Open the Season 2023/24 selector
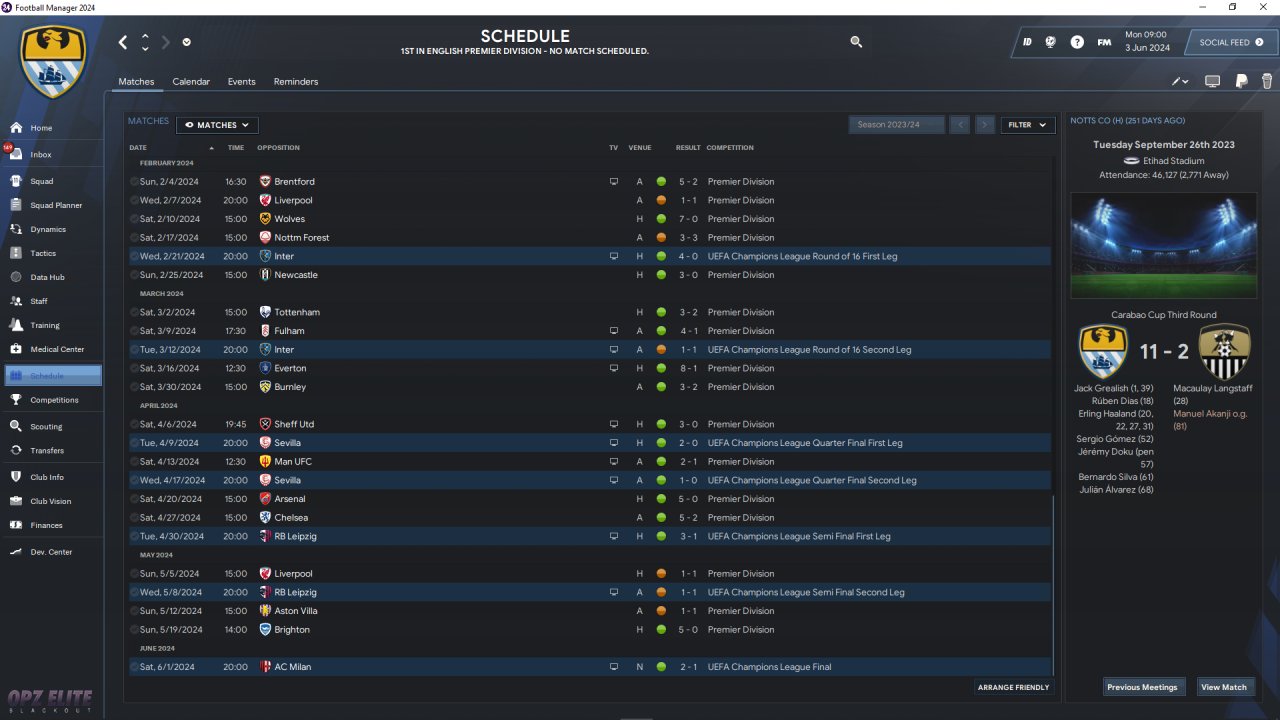Image resolution: width=1280 pixels, height=720 pixels. tap(897, 125)
